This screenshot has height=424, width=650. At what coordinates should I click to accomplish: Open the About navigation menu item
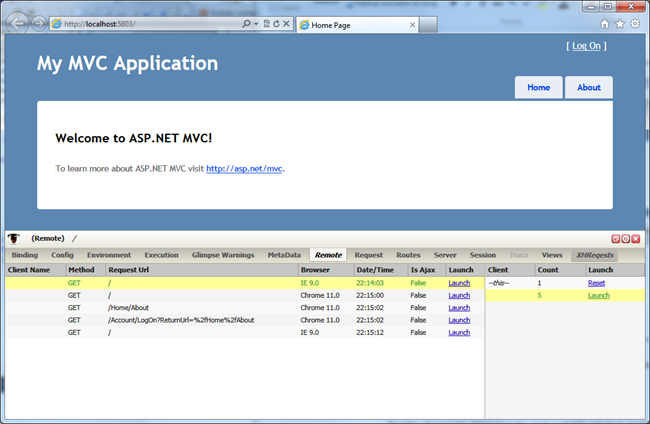(x=588, y=87)
